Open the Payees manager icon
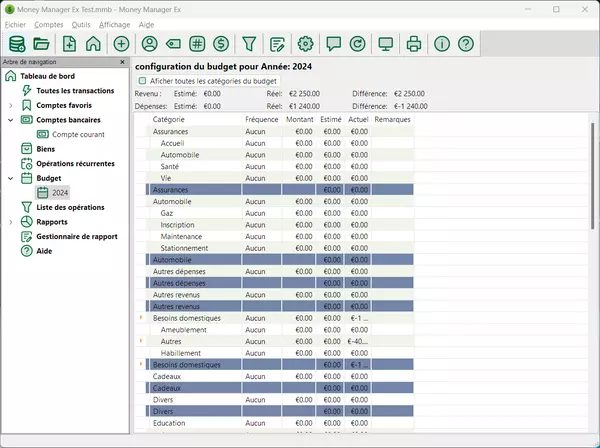The width and height of the screenshot is (600, 448). [149, 43]
